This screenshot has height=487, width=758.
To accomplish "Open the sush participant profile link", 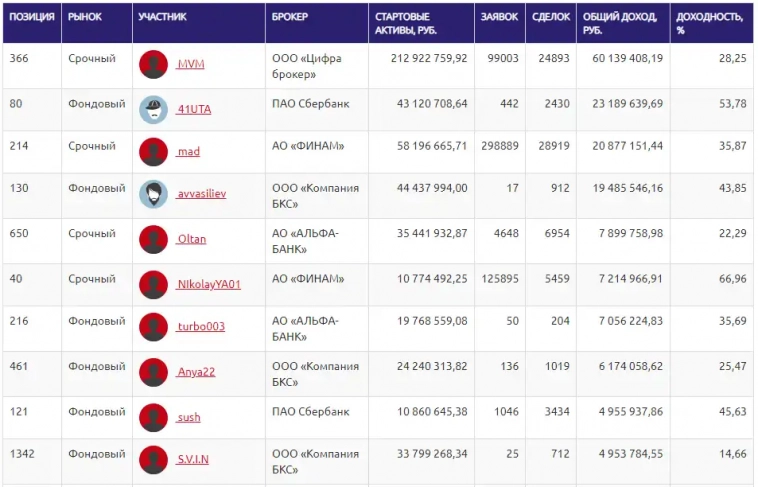I will click(188, 417).
